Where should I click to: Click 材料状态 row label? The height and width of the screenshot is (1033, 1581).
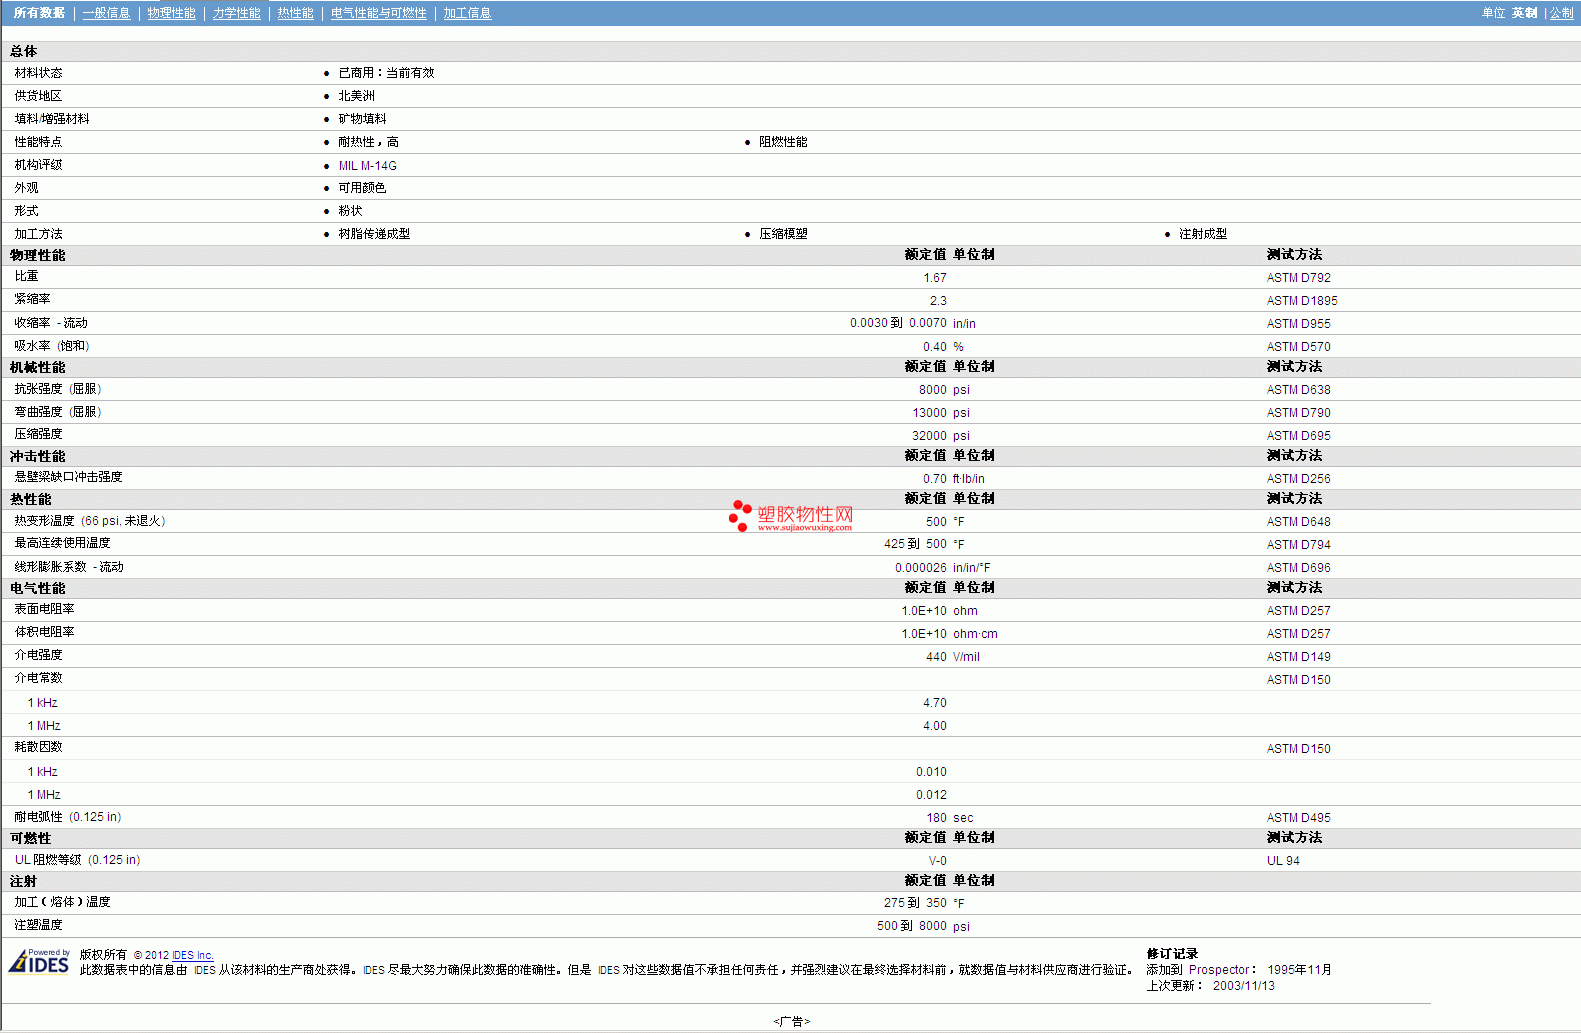(x=38, y=73)
